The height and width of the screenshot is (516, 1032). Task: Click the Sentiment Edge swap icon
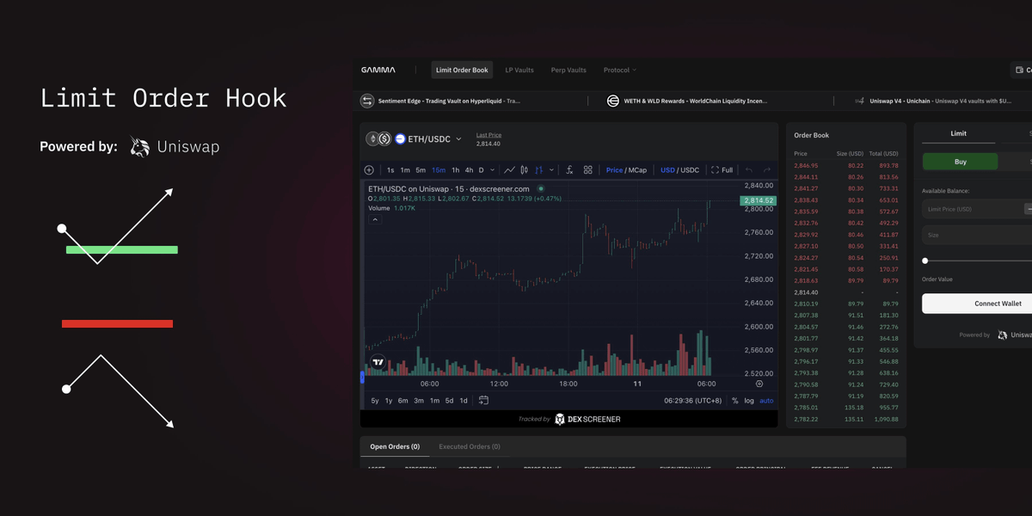[367, 101]
